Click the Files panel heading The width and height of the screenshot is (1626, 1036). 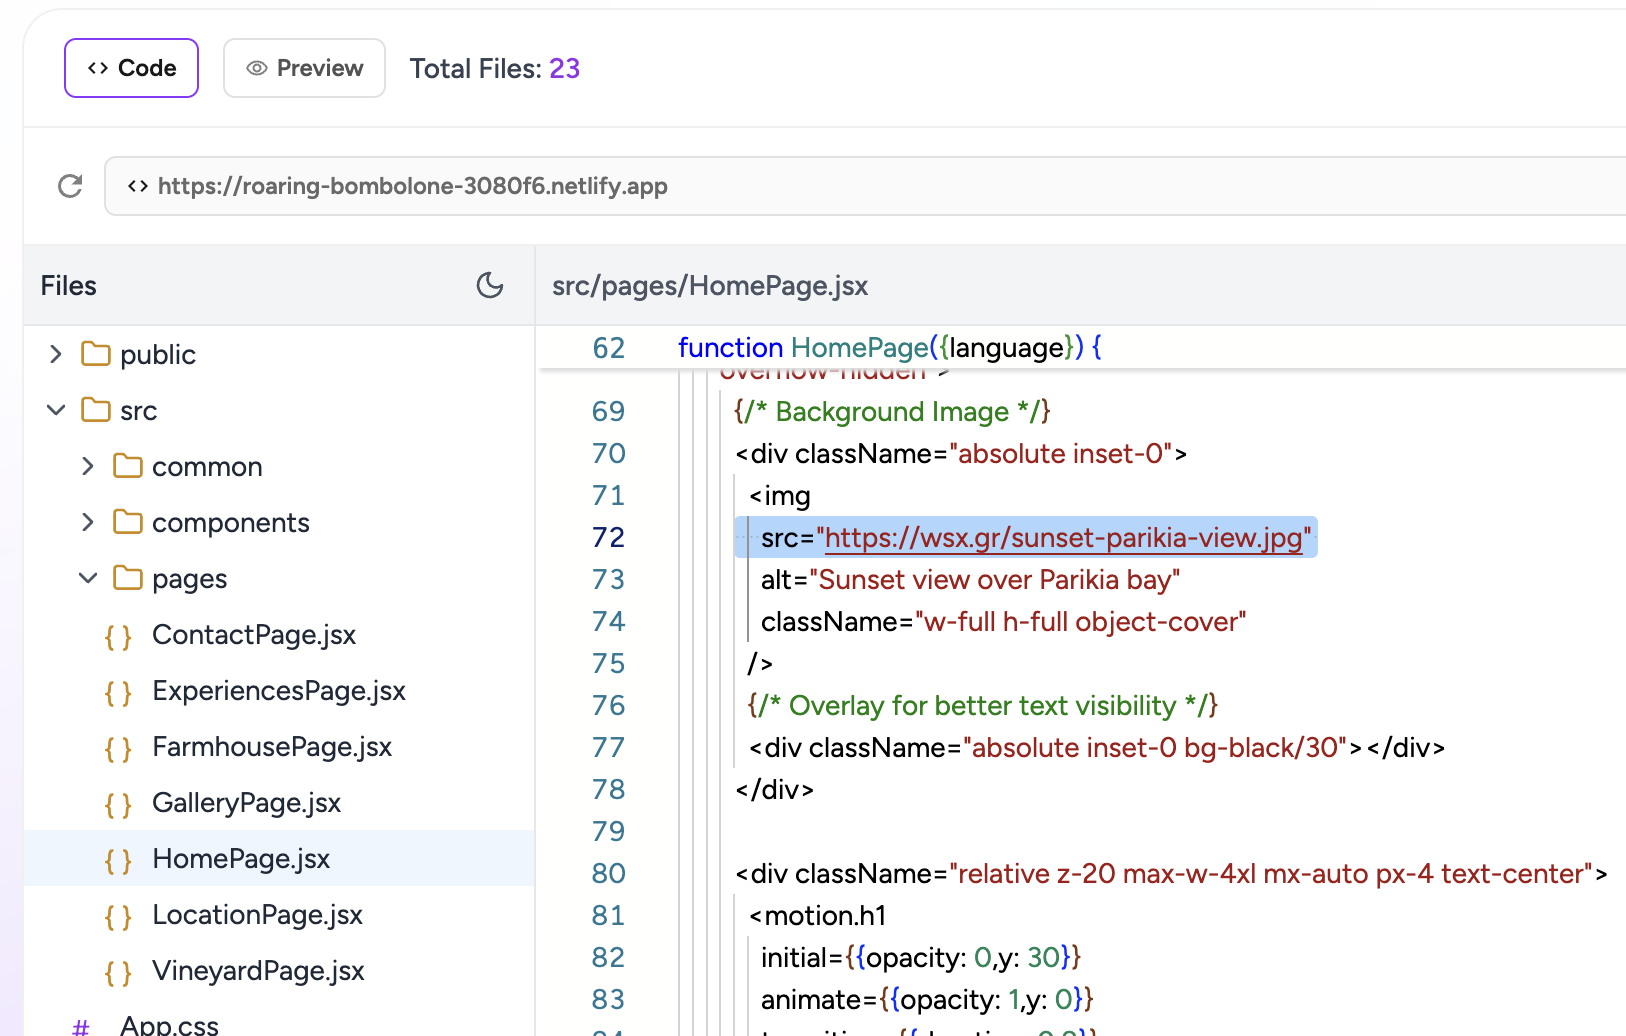pos(69,286)
